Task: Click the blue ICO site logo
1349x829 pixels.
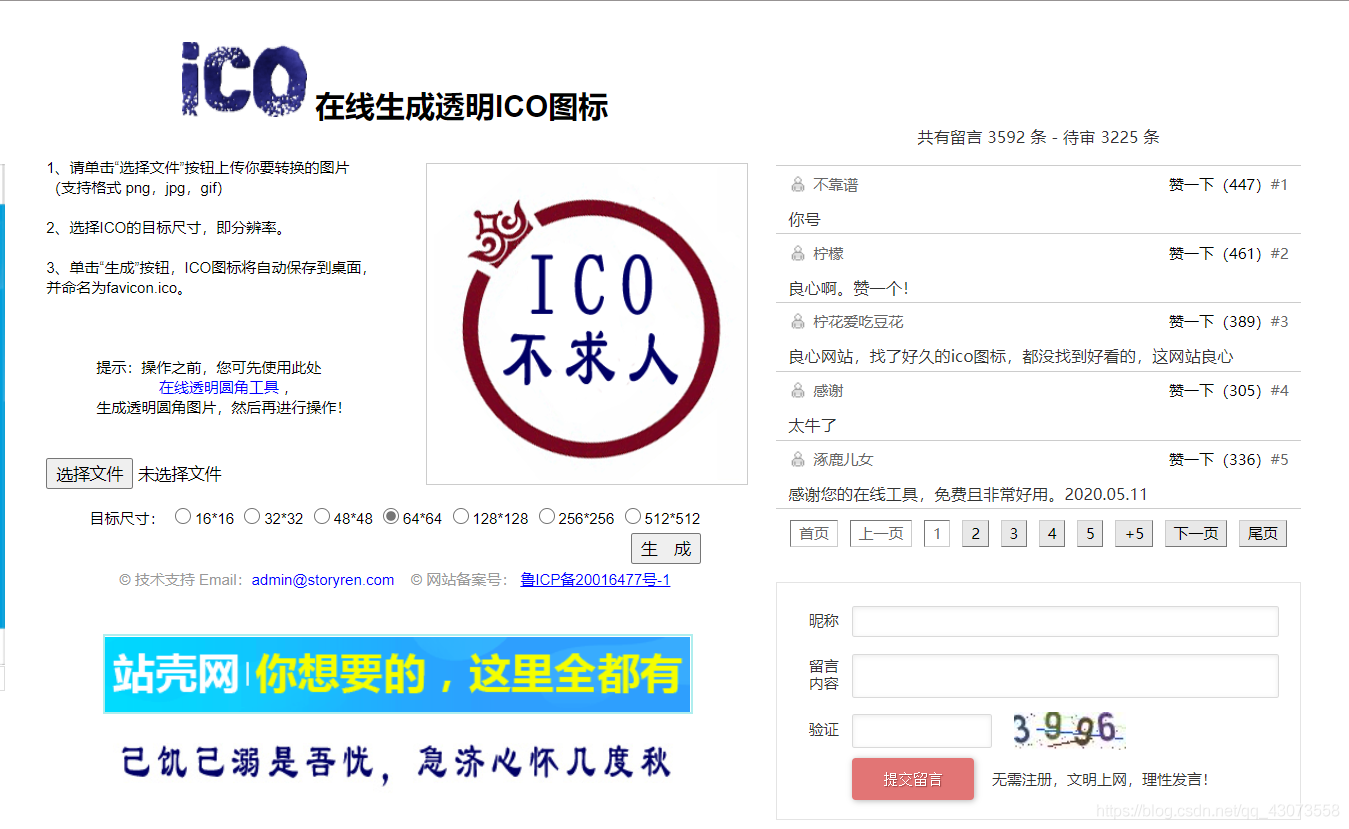Action: 244,79
